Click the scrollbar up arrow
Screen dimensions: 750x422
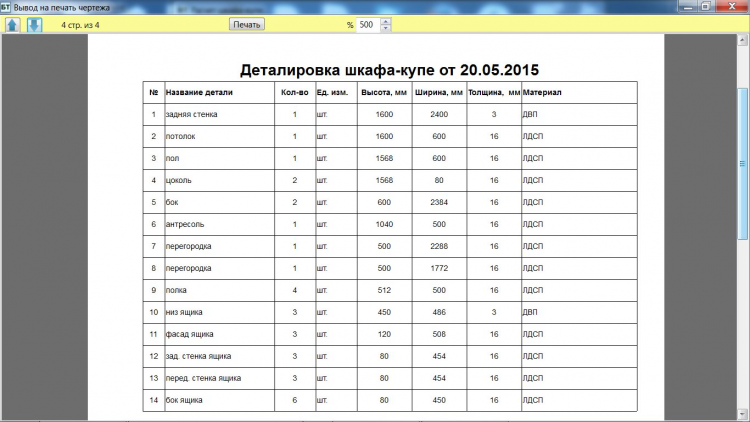click(x=742, y=41)
